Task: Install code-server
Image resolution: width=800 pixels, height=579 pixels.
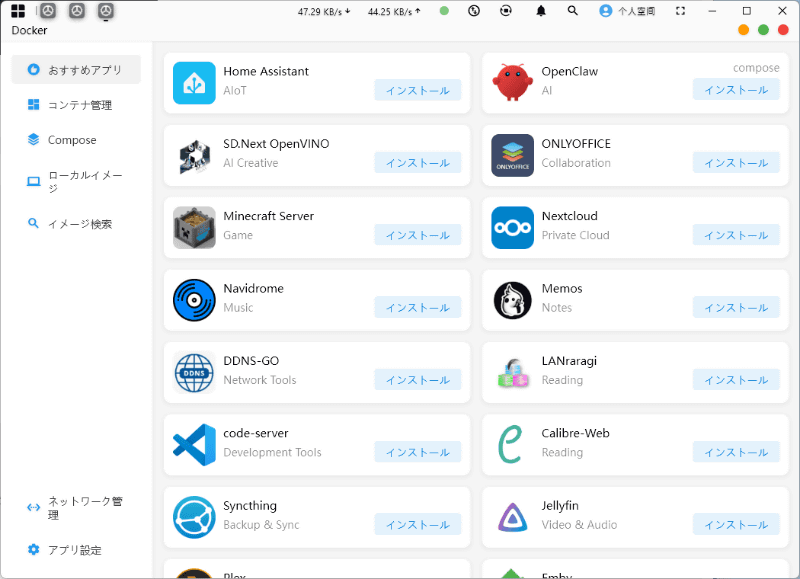Action: pyautogui.click(x=418, y=452)
